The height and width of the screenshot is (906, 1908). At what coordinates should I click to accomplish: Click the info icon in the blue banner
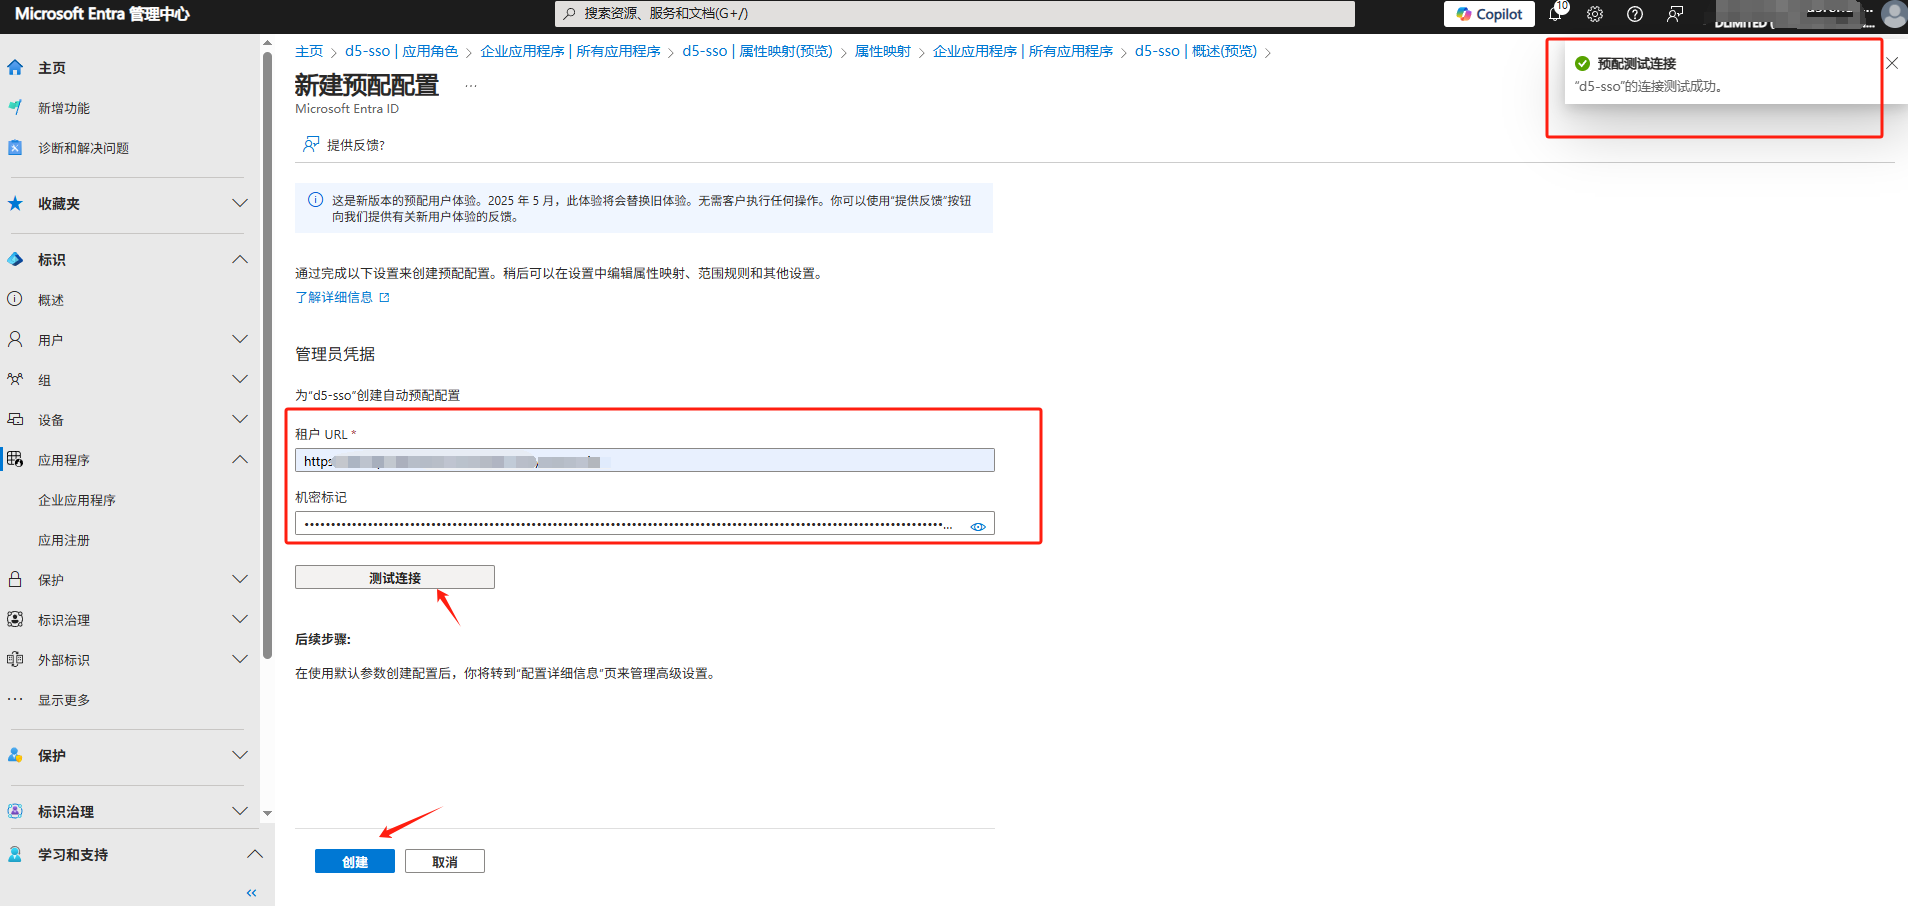tap(315, 200)
